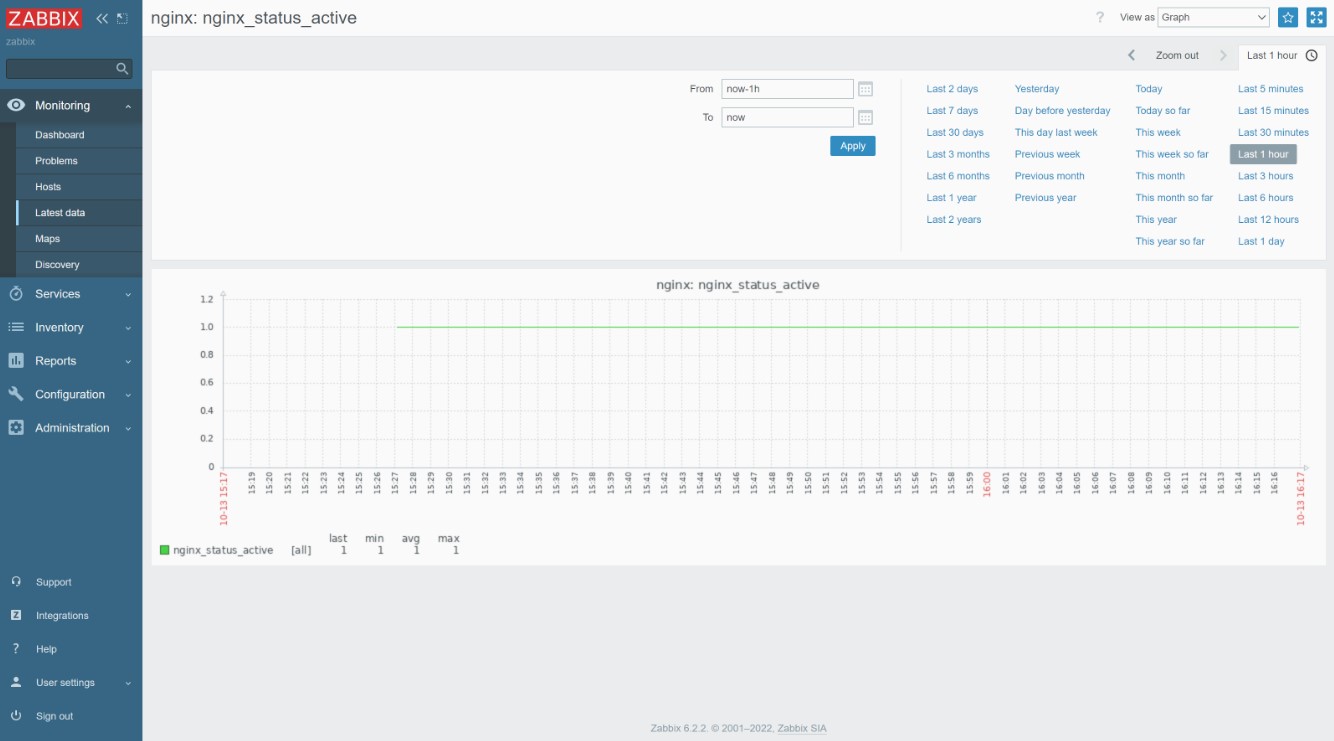This screenshot has width=1334, height=741.
Task: Click the Integrations Z icon
Action: click(x=16, y=615)
